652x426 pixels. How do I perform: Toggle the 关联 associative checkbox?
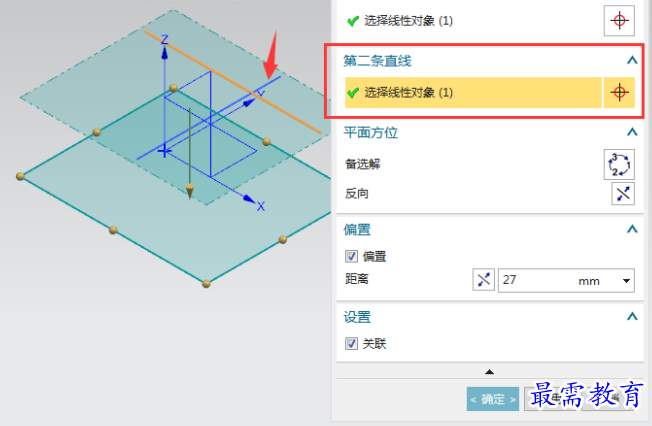point(351,344)
